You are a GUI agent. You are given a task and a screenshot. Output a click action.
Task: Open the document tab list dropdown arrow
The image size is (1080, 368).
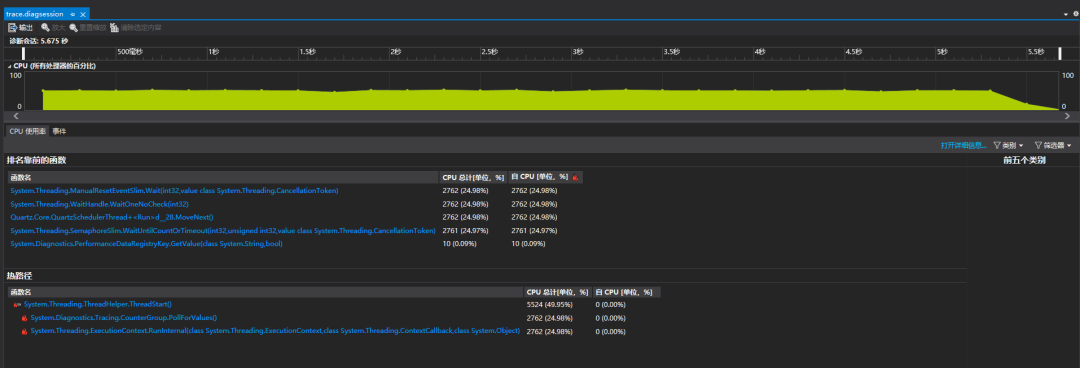click(1066, 14)
